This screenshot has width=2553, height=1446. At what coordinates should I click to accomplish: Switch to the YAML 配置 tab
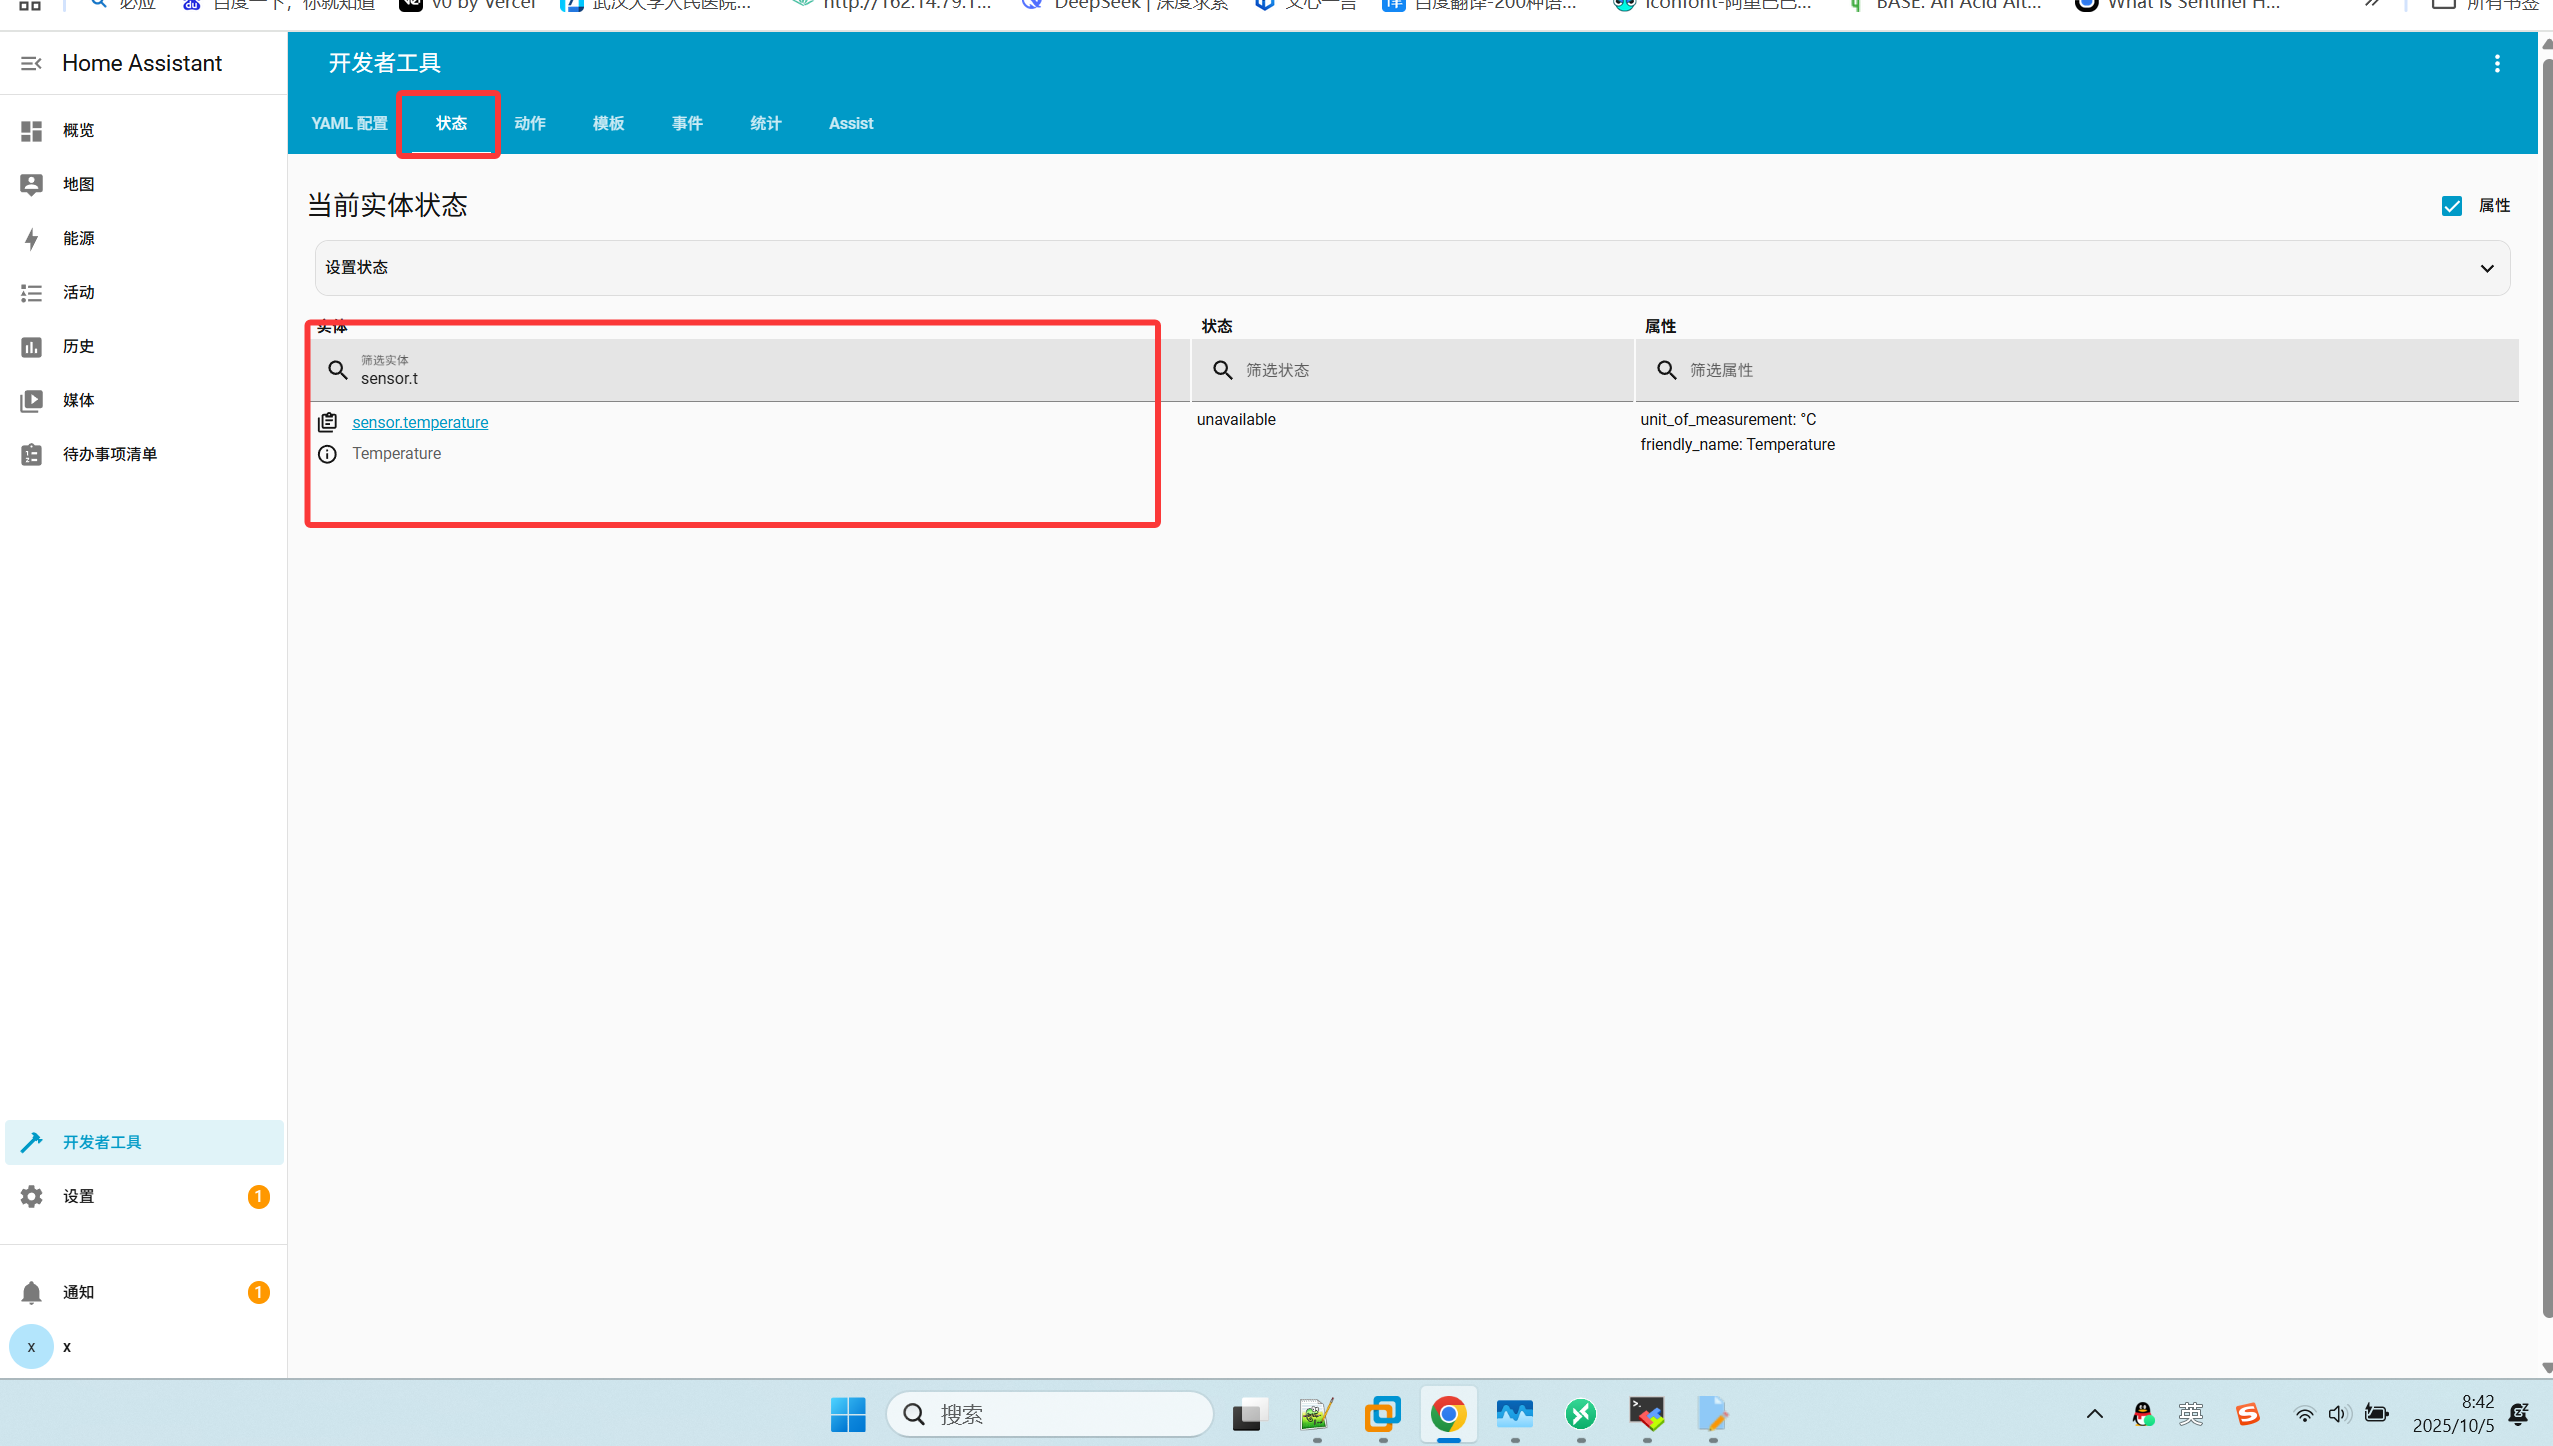pyautogui.click(x=349, y=124)
